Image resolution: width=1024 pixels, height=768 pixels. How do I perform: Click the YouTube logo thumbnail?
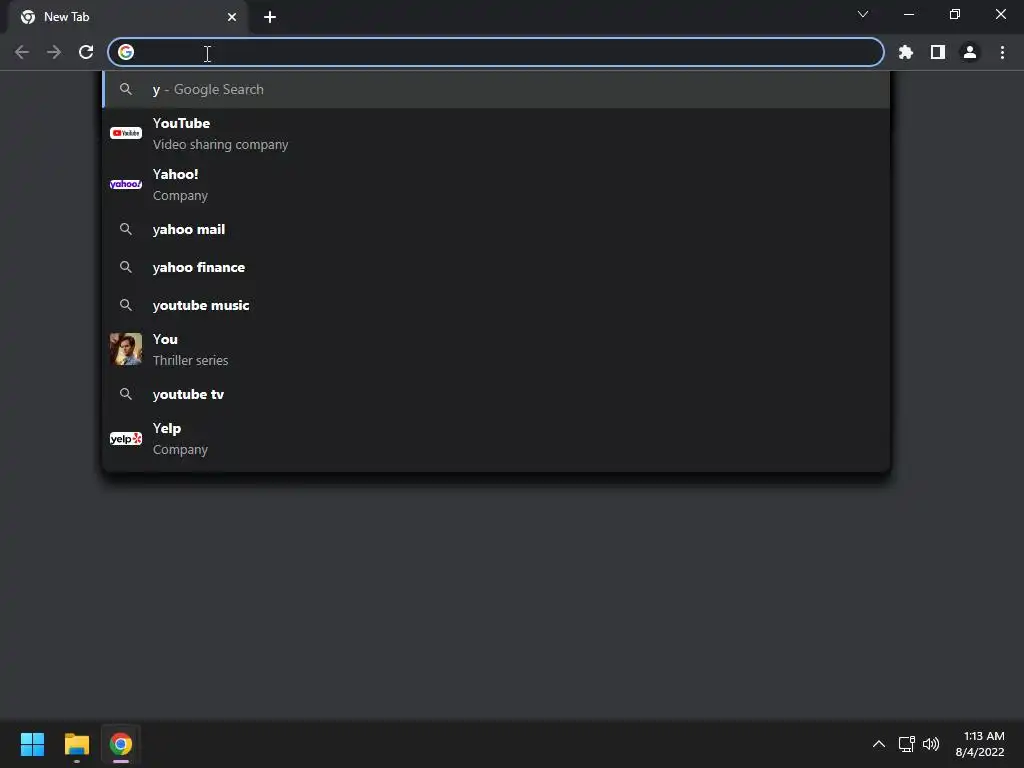click(x=126, y=133)
